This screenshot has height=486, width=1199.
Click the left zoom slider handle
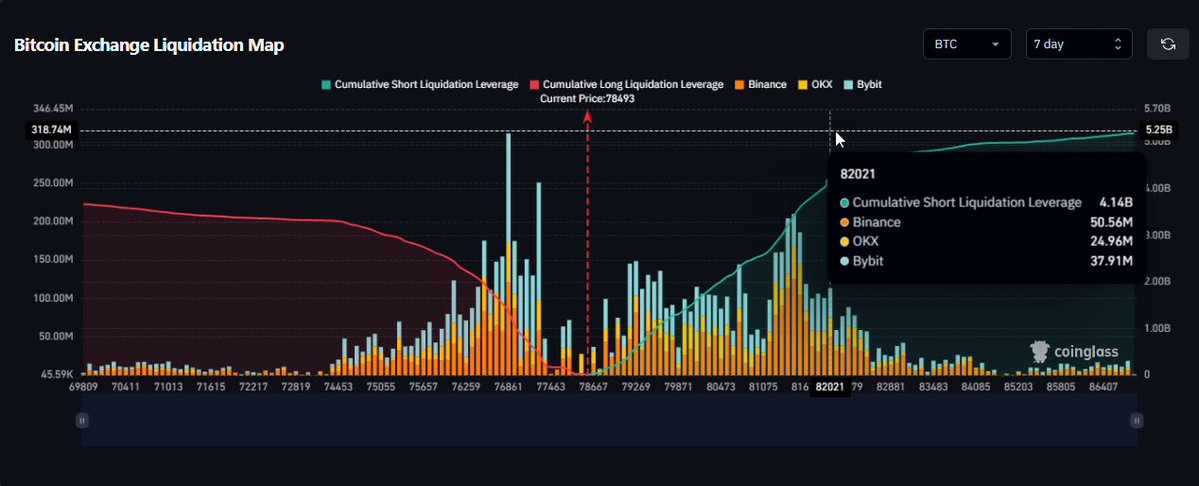coord(82,420)
